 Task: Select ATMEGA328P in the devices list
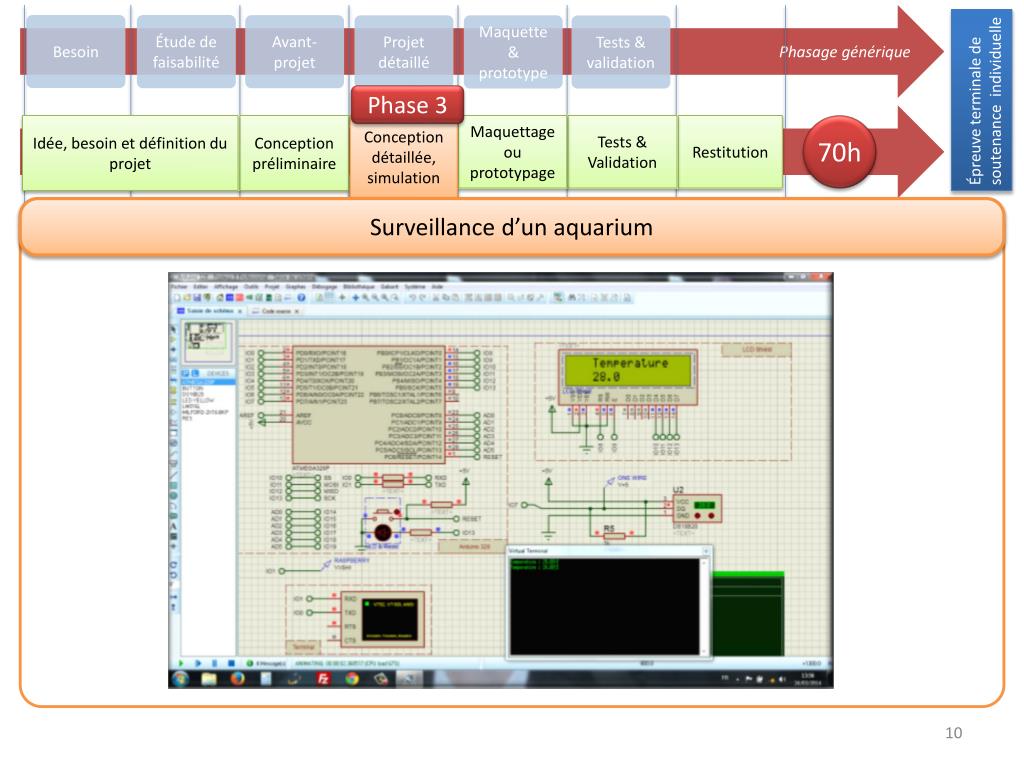(x=206, y=381)
